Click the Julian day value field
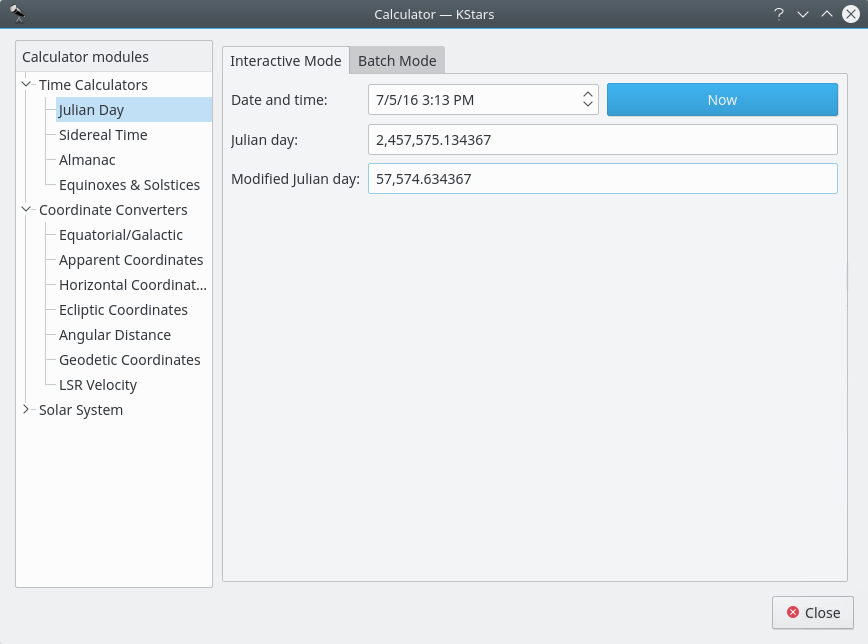Screen dimensions: 868x644 pyautogui.click(x=602, y=140)
